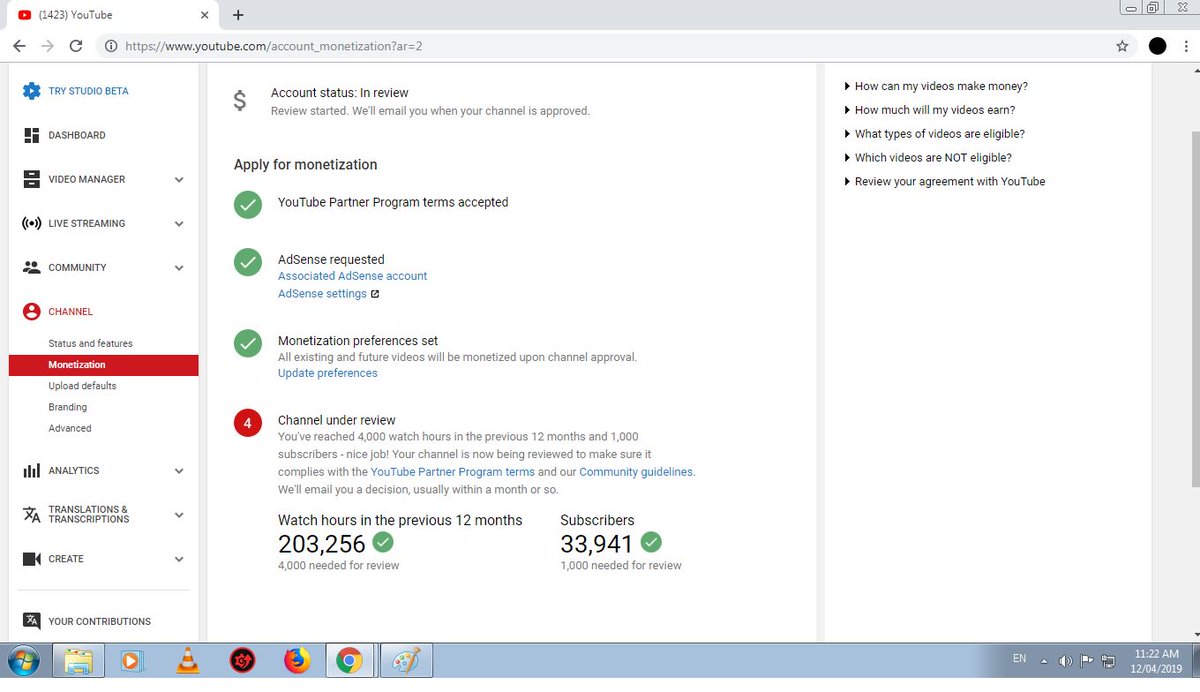Click the Apply for monetization heading
Viewport: 1200px width, 692px height.
point(306,165)
